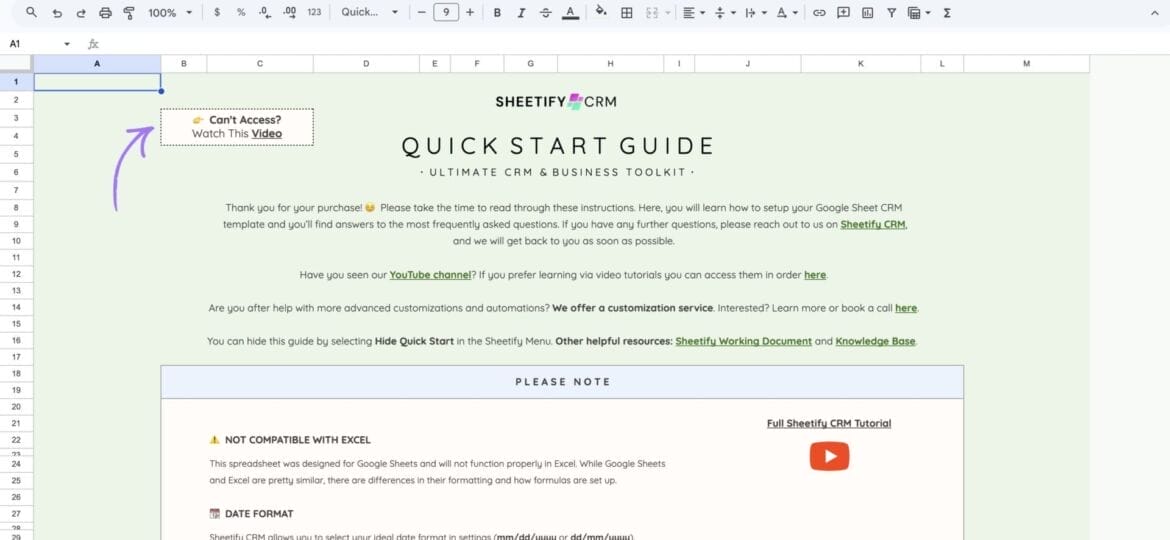Print the spreadsheet

click(x=105, y=13)
